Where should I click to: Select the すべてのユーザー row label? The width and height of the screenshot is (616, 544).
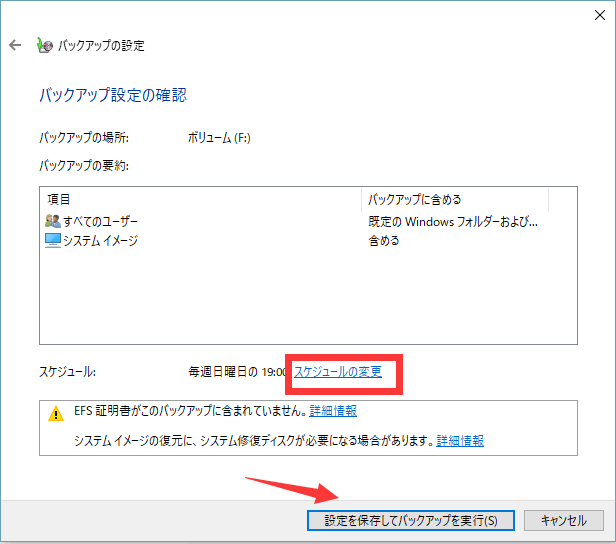tap(104, 221)
